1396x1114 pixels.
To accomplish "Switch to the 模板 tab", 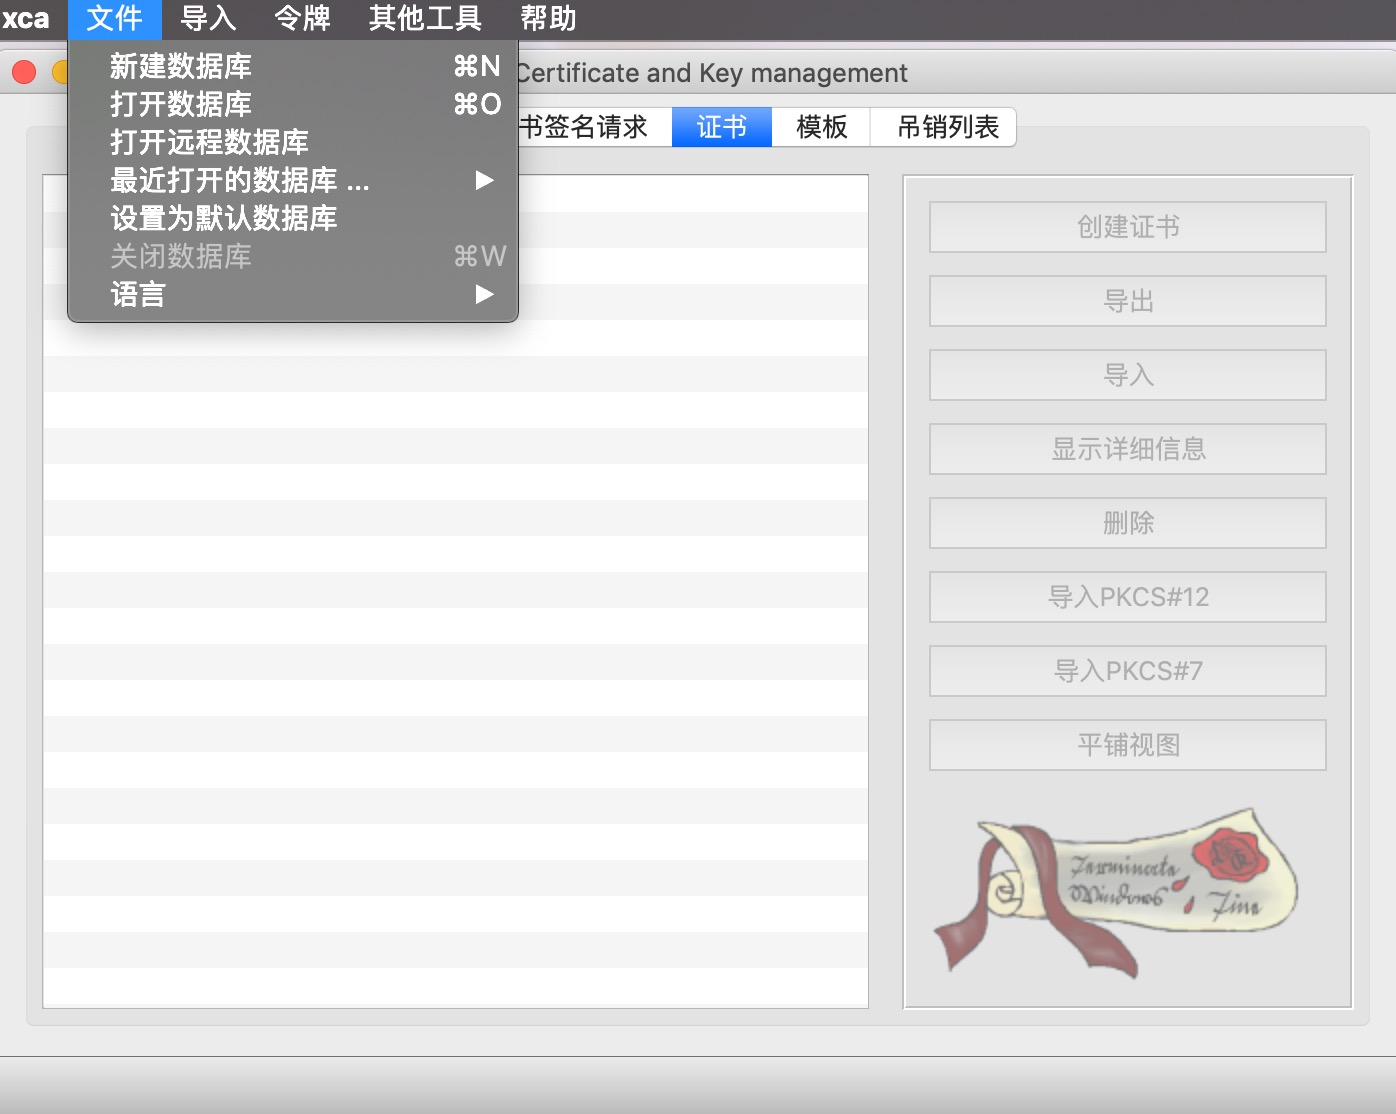I will point(820,127).
